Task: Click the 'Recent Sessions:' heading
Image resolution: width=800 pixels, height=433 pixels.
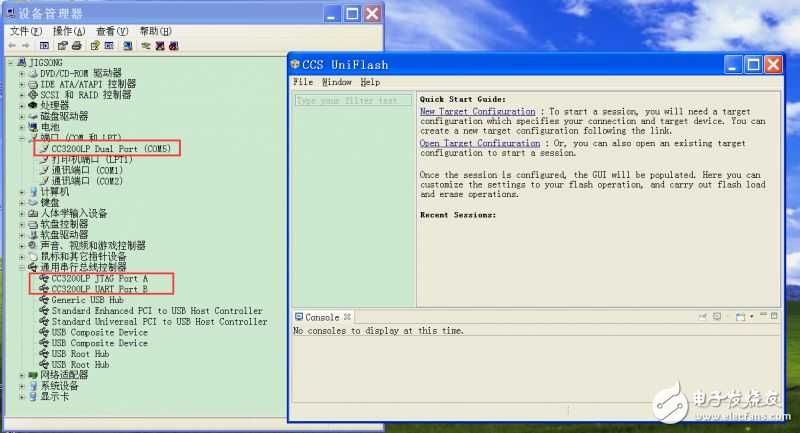Action: pyautogui.click(x=458, y=215)
